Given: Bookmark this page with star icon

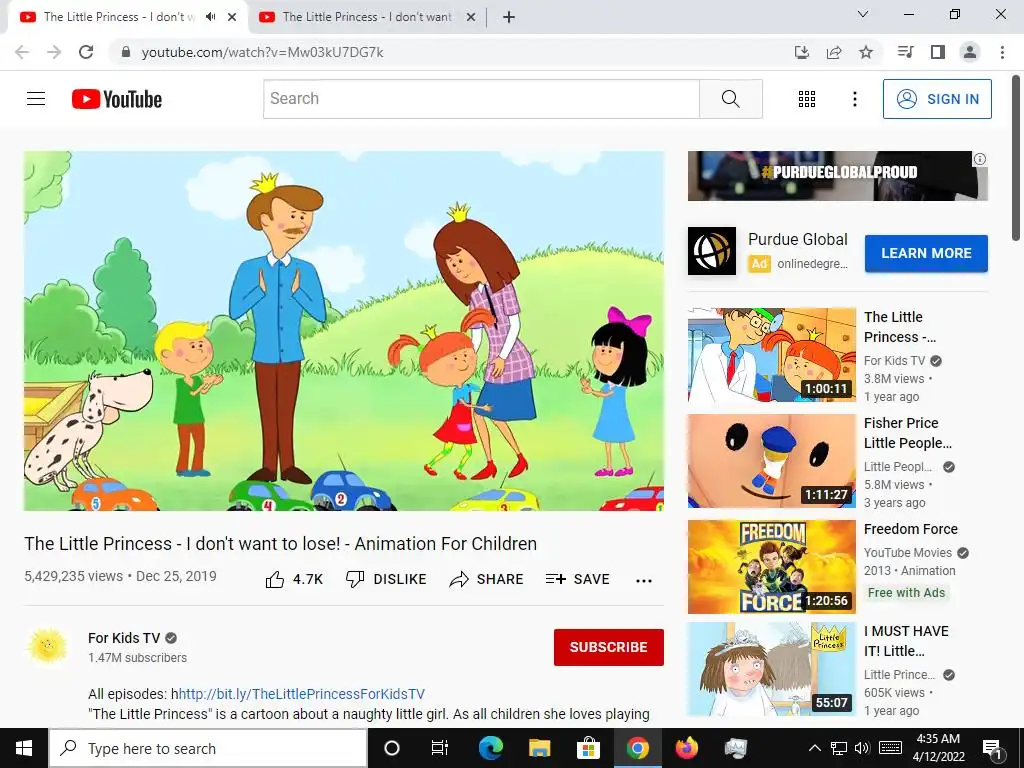Looking at the screenshot, I should click(866, 52).
